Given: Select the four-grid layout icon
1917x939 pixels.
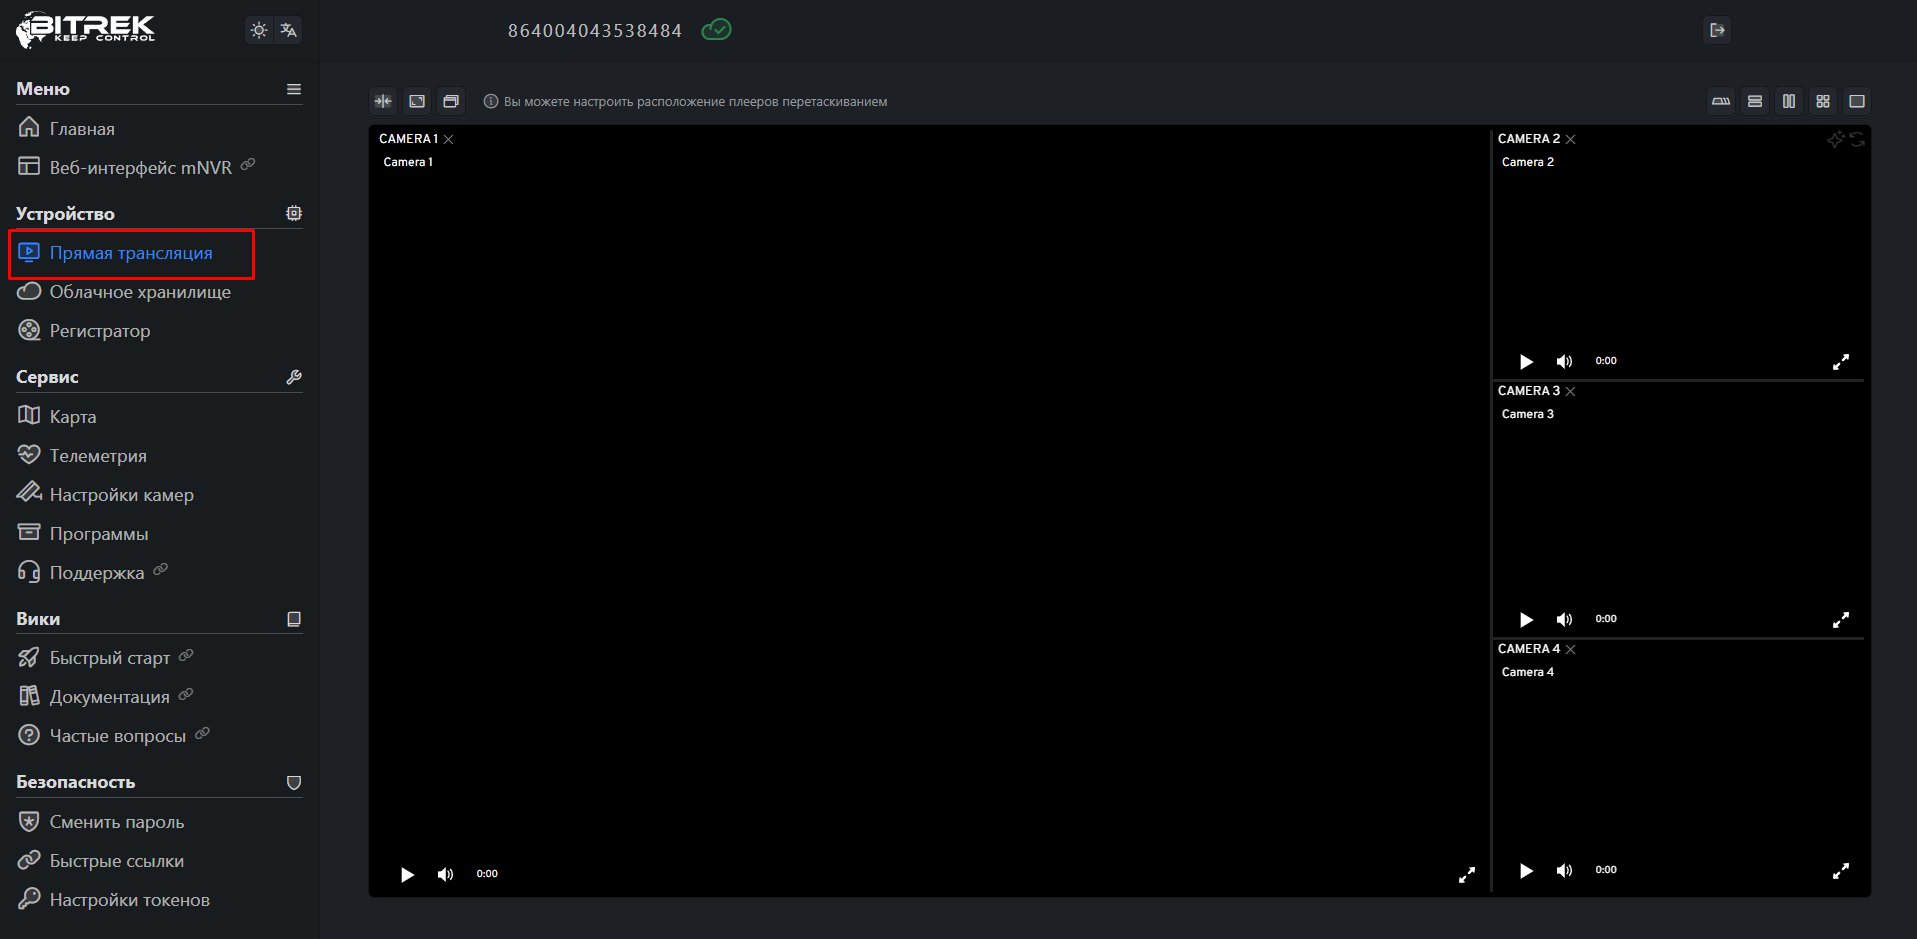Looking at the screenshot, I should pos(1823,101).
